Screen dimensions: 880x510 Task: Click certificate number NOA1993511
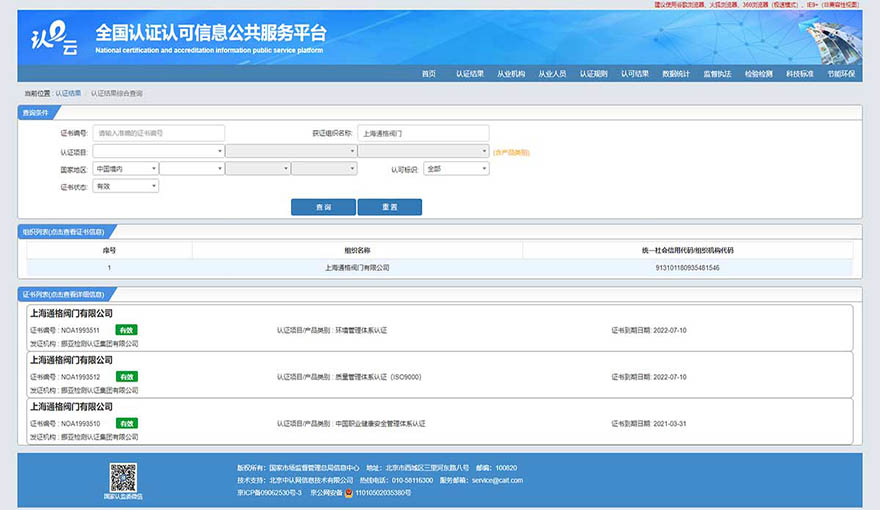click(x=80, y=330)
